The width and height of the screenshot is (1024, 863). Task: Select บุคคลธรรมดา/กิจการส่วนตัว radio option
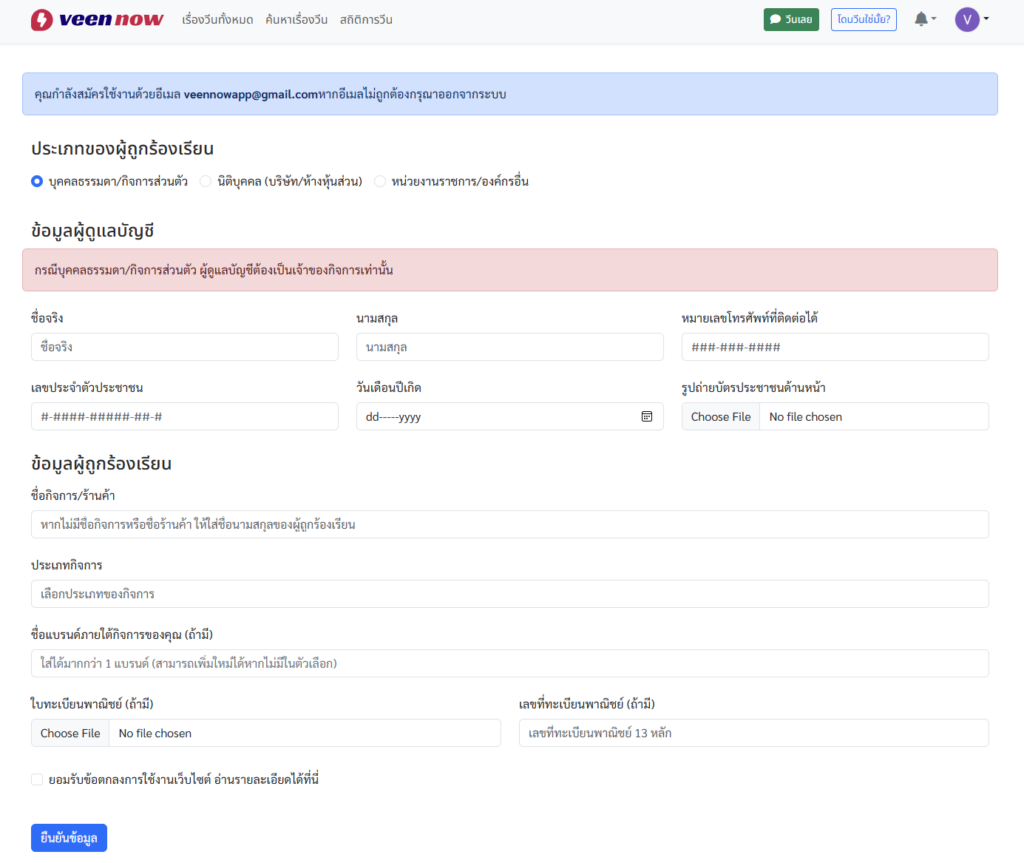(x=37, y=181)
